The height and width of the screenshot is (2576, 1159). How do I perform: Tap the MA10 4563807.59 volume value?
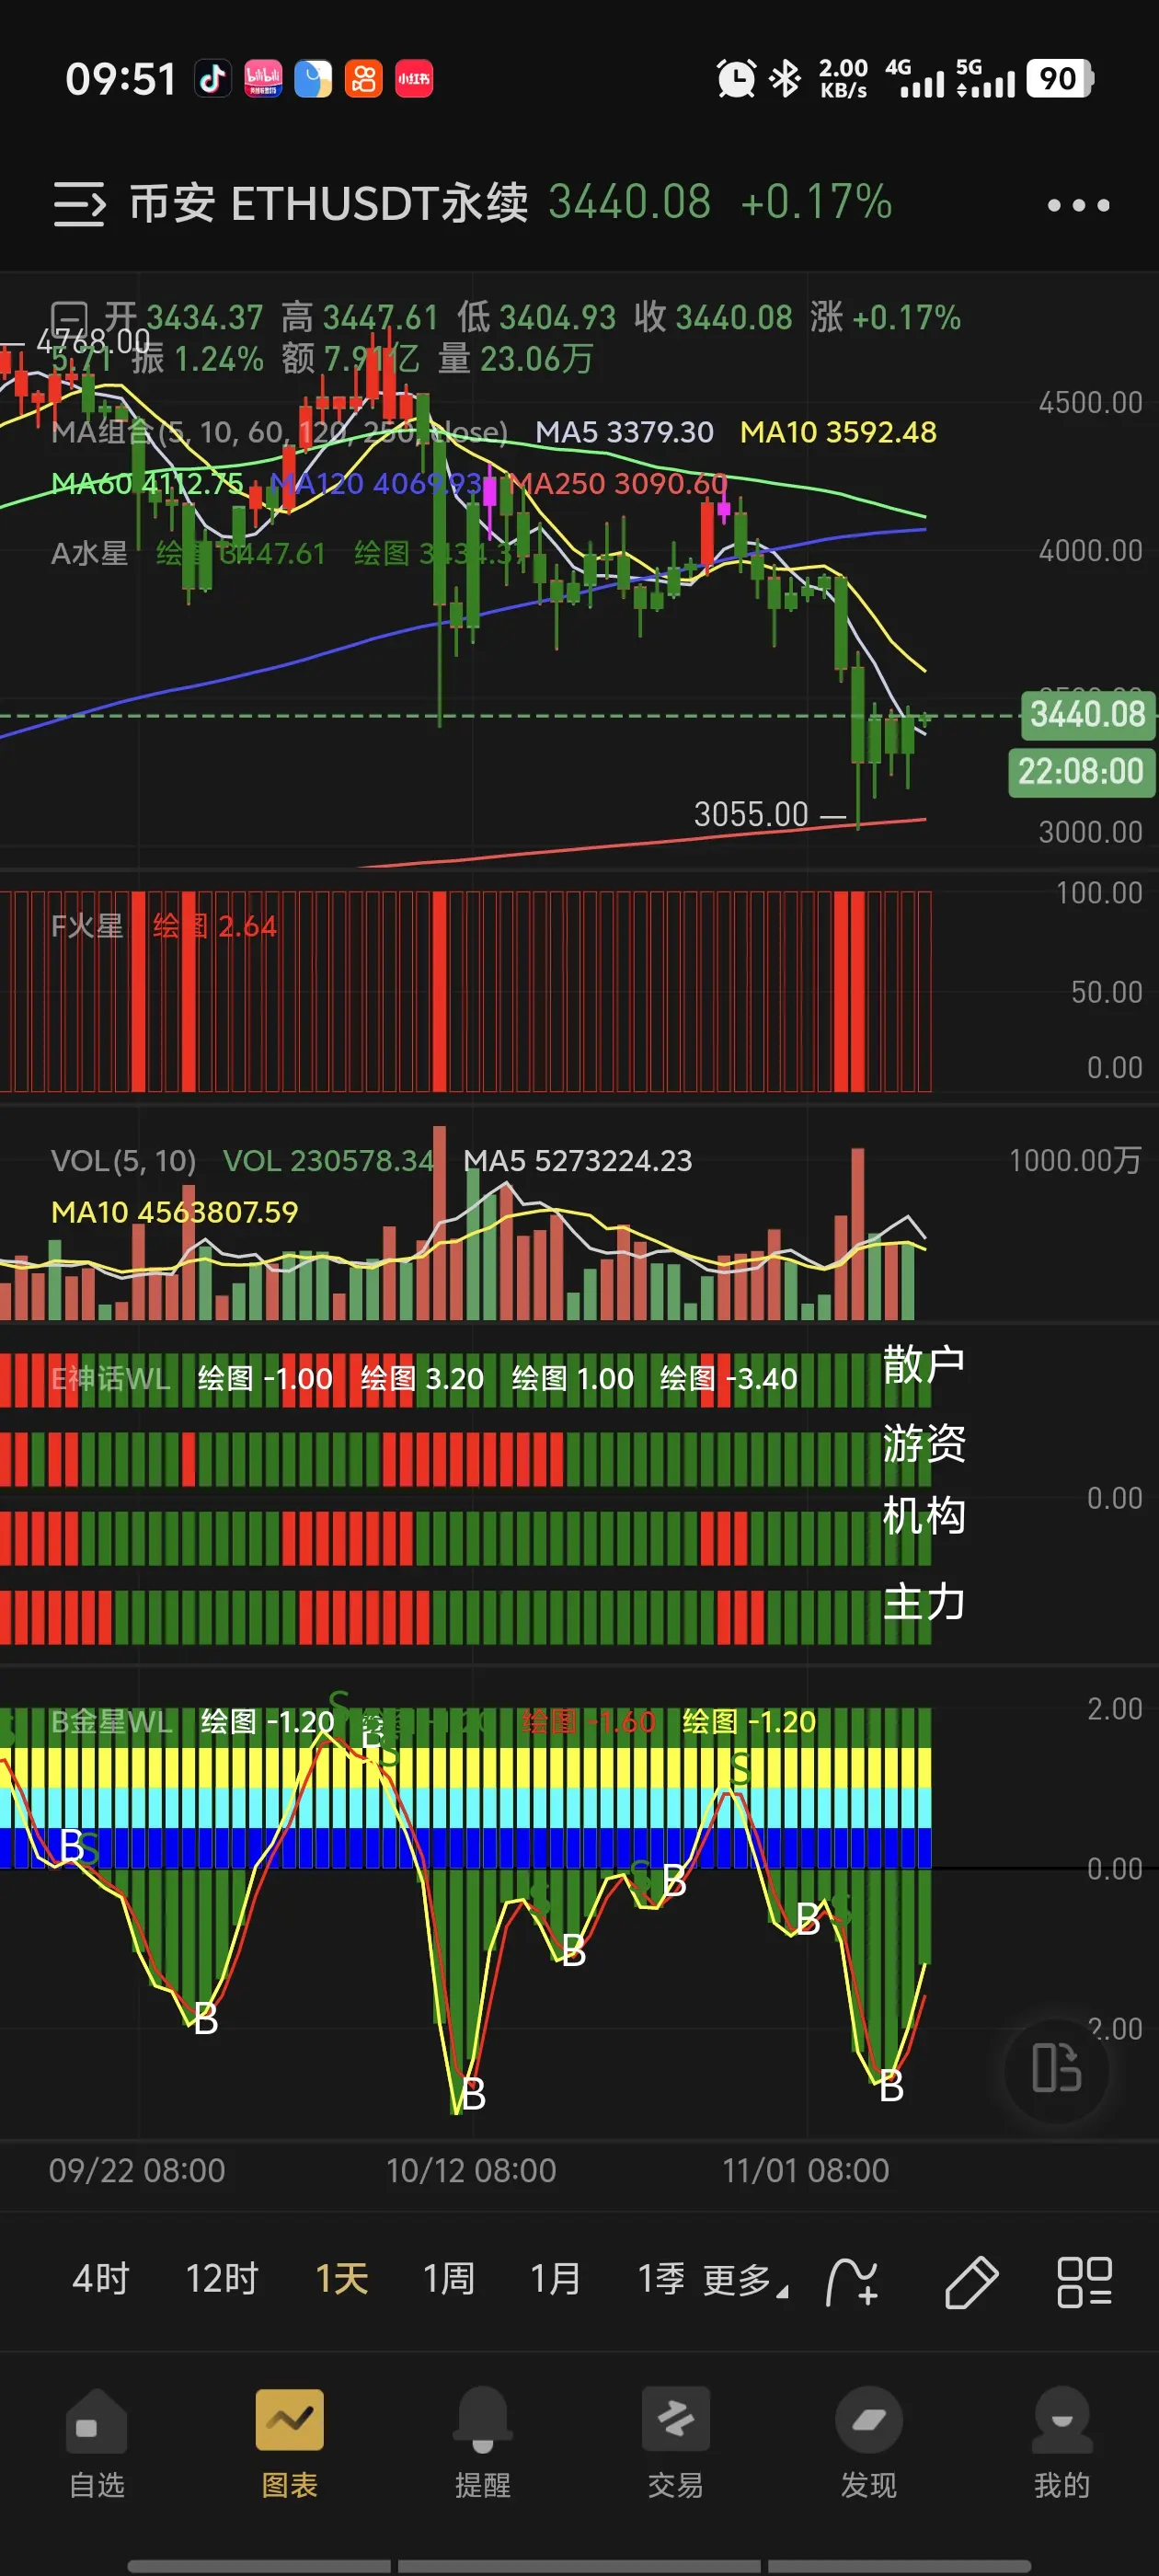coord(175,1212)
